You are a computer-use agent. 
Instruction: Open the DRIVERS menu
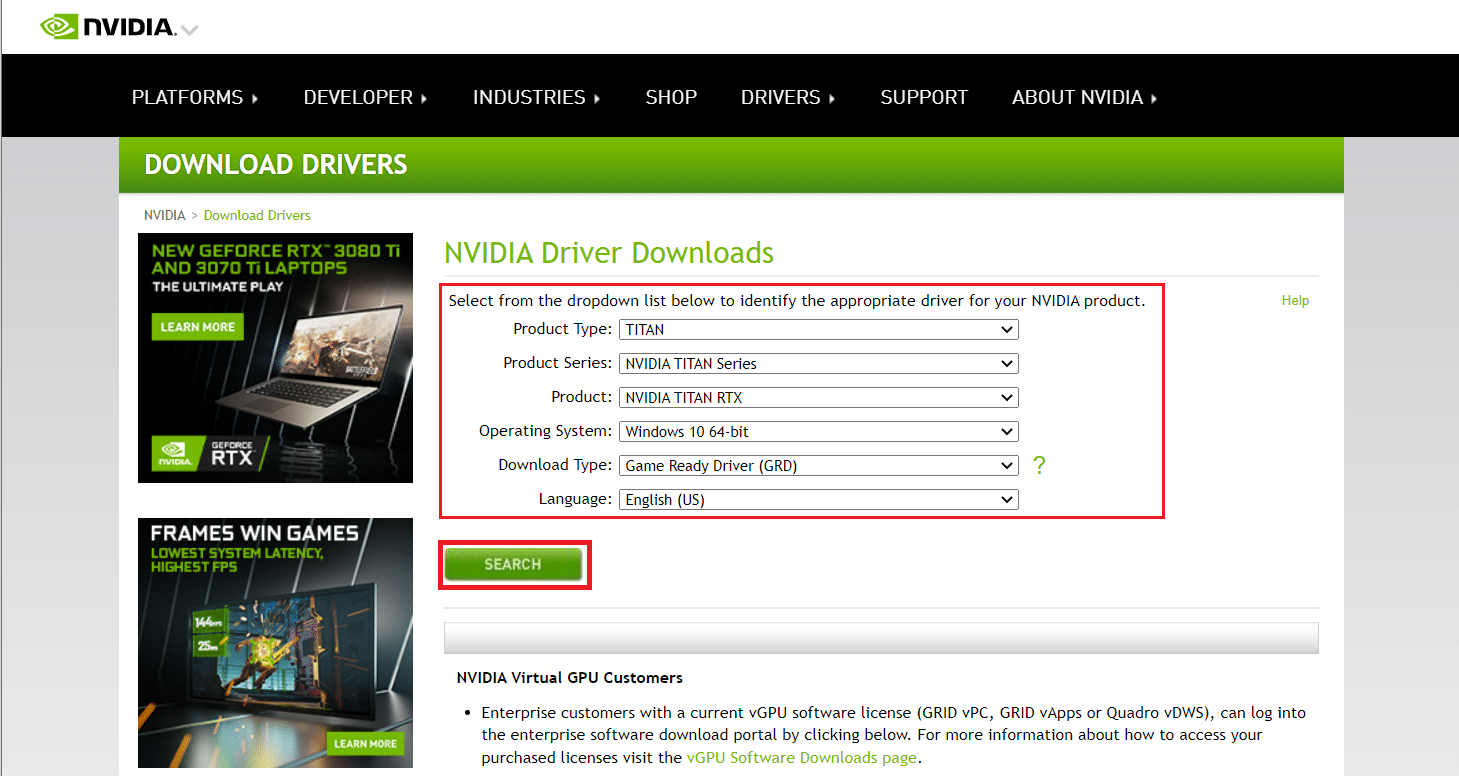pyautogui.click(x=788, y=97)
